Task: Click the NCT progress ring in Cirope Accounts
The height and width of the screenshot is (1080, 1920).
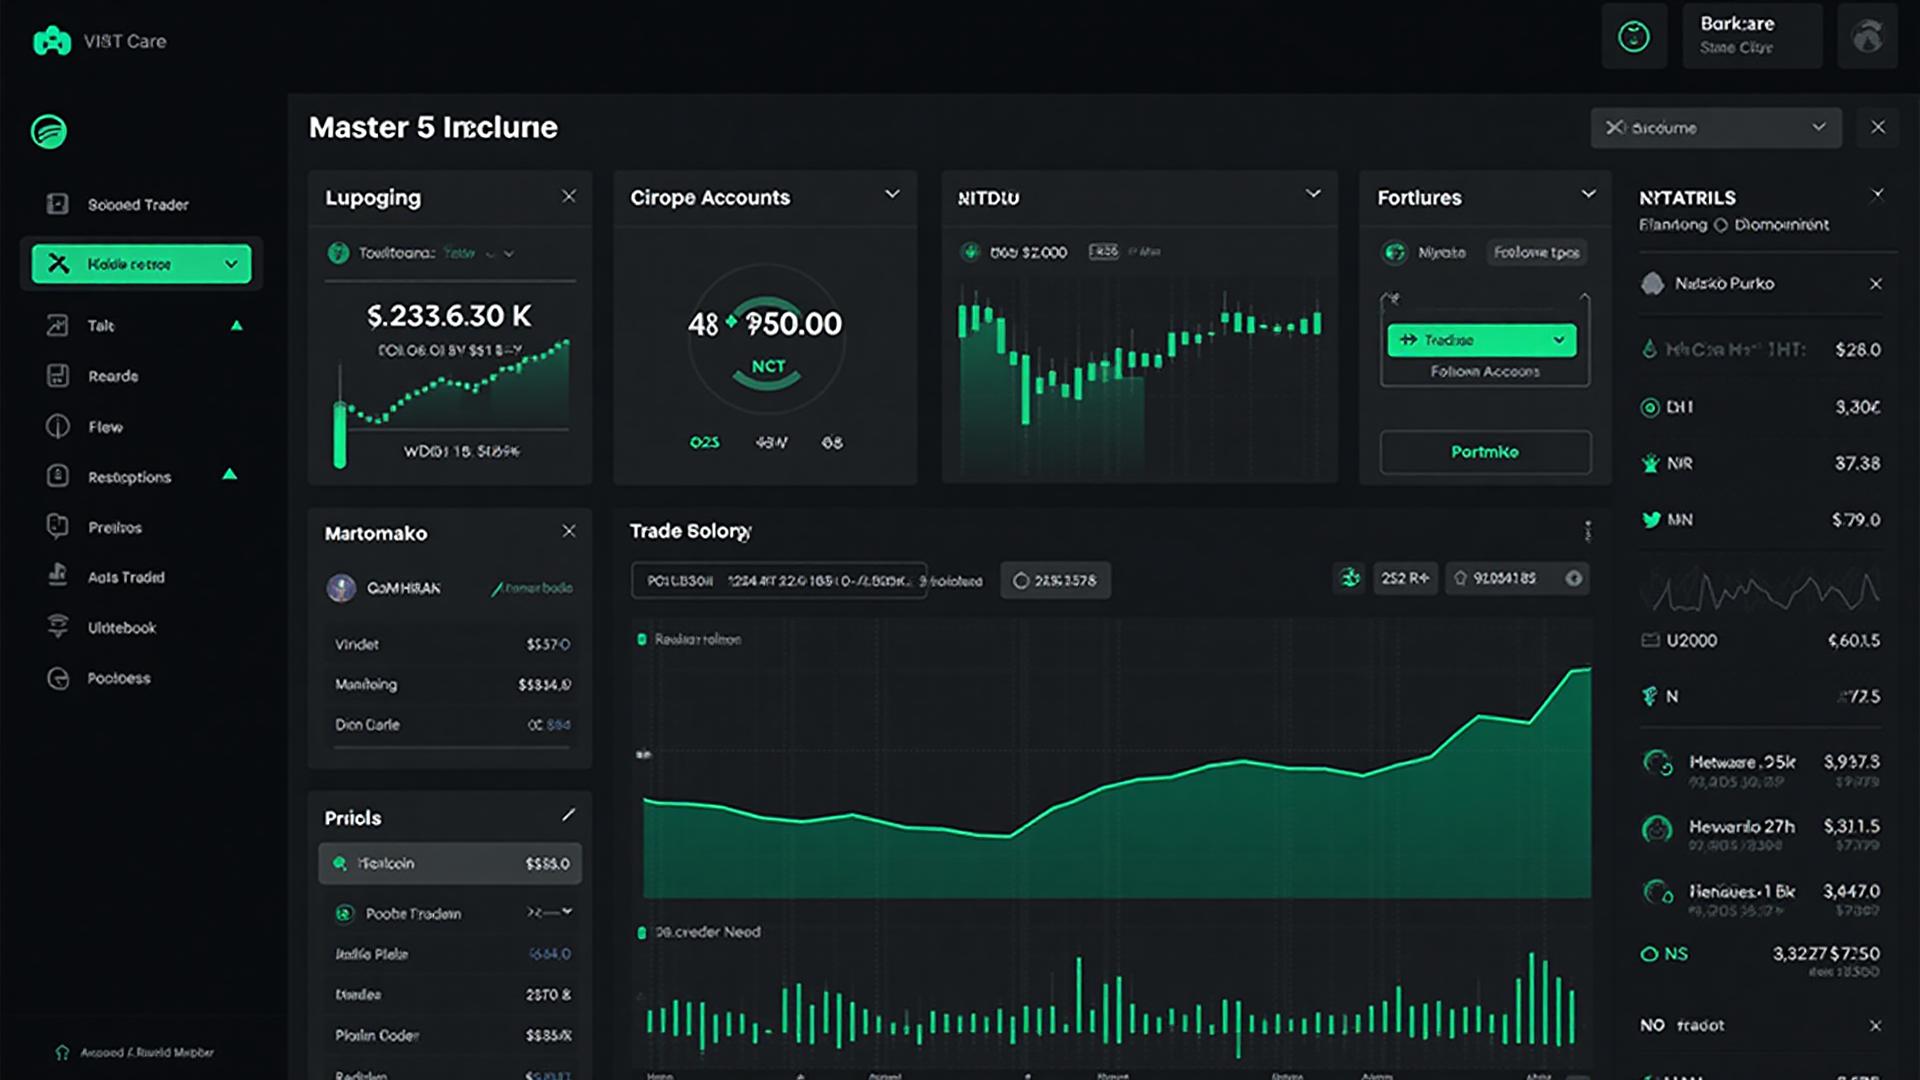Action: coord(765,340)
